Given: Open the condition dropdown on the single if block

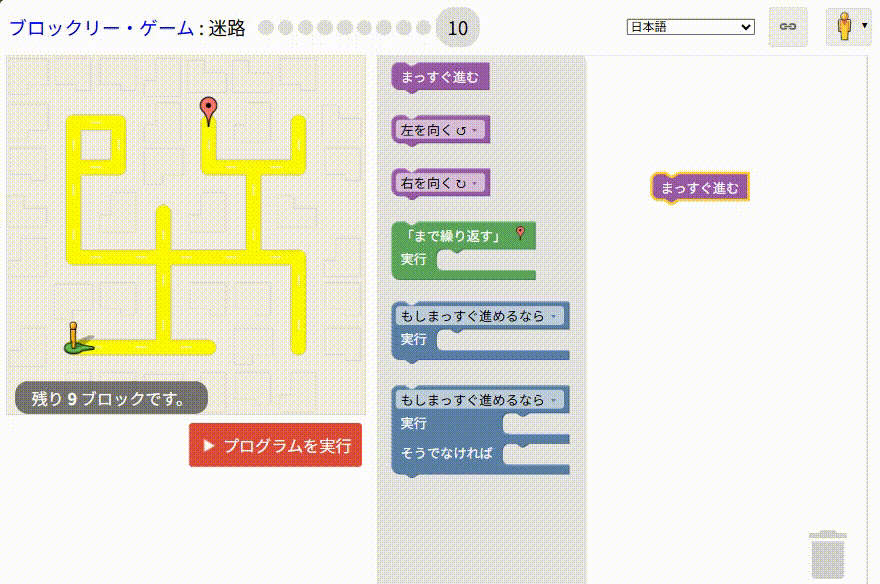Looking at the screenshot, I should click(480, 316).
